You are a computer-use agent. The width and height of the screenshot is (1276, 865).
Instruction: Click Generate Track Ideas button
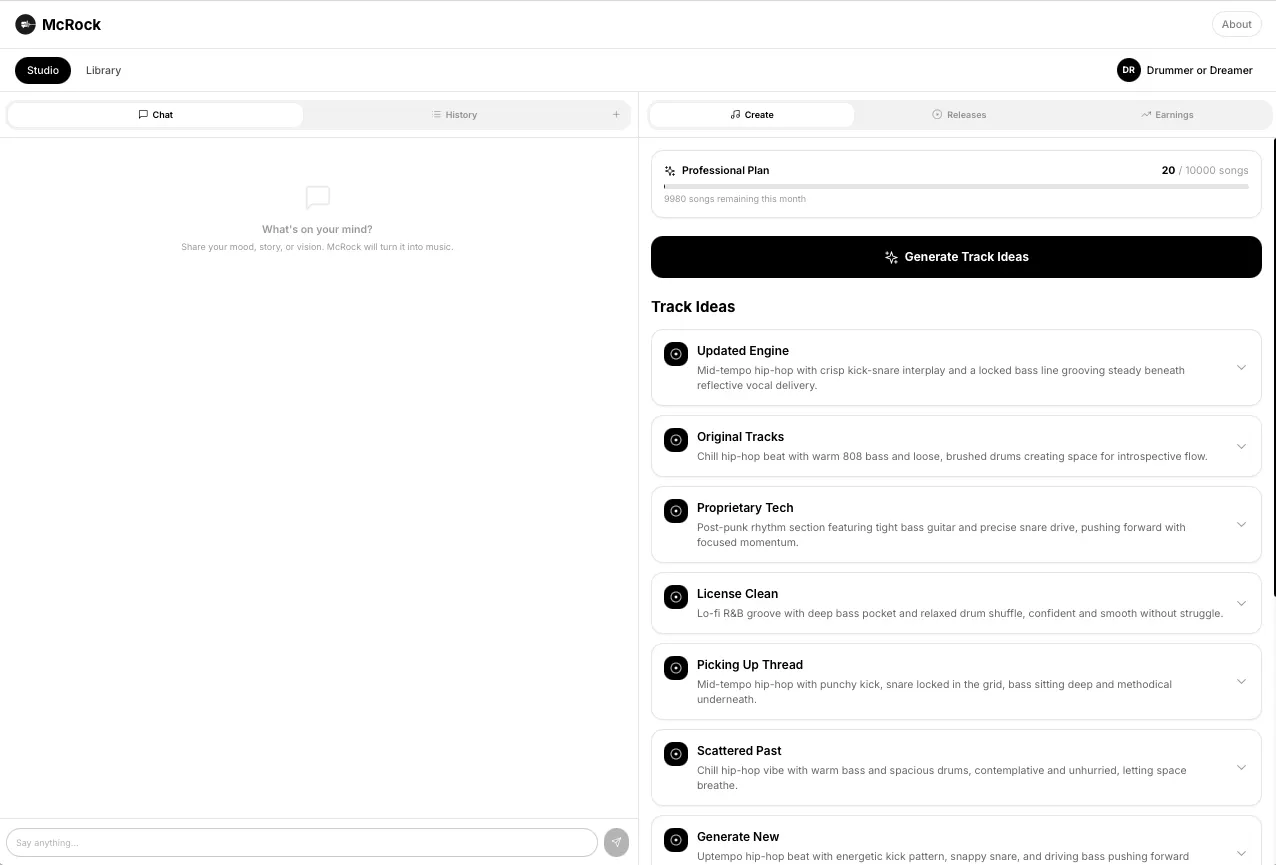[x=956, y=257]
